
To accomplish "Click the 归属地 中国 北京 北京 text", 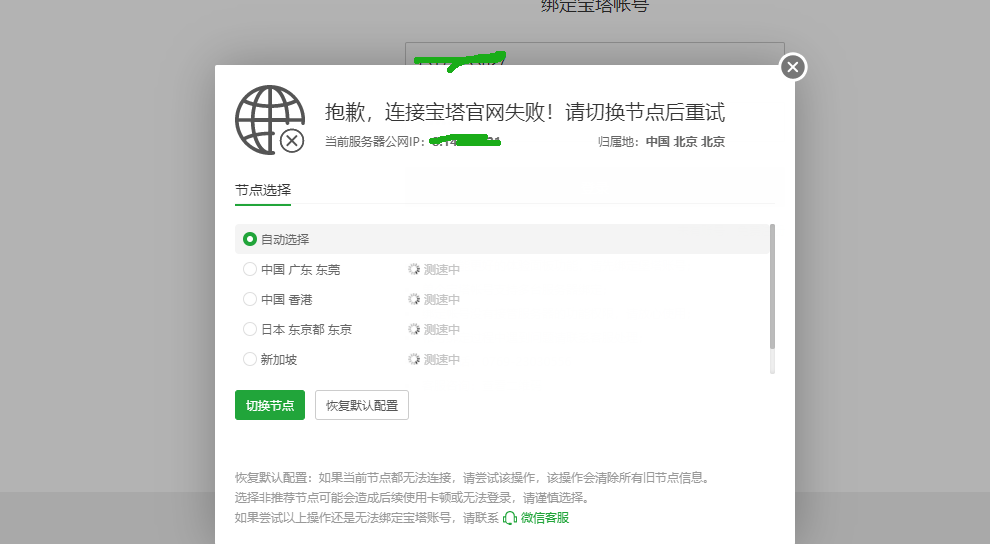I will coord(661,142).
